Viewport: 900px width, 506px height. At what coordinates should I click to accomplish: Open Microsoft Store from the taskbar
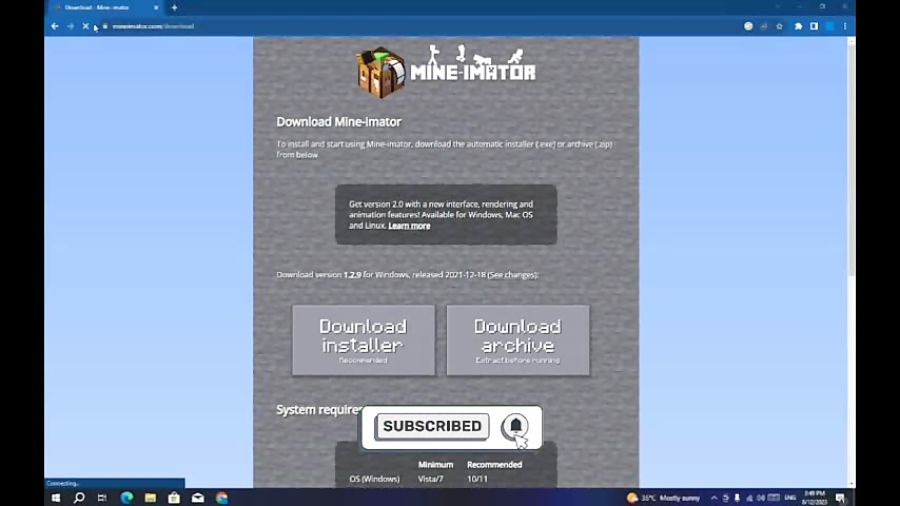(x=174, y=497)
